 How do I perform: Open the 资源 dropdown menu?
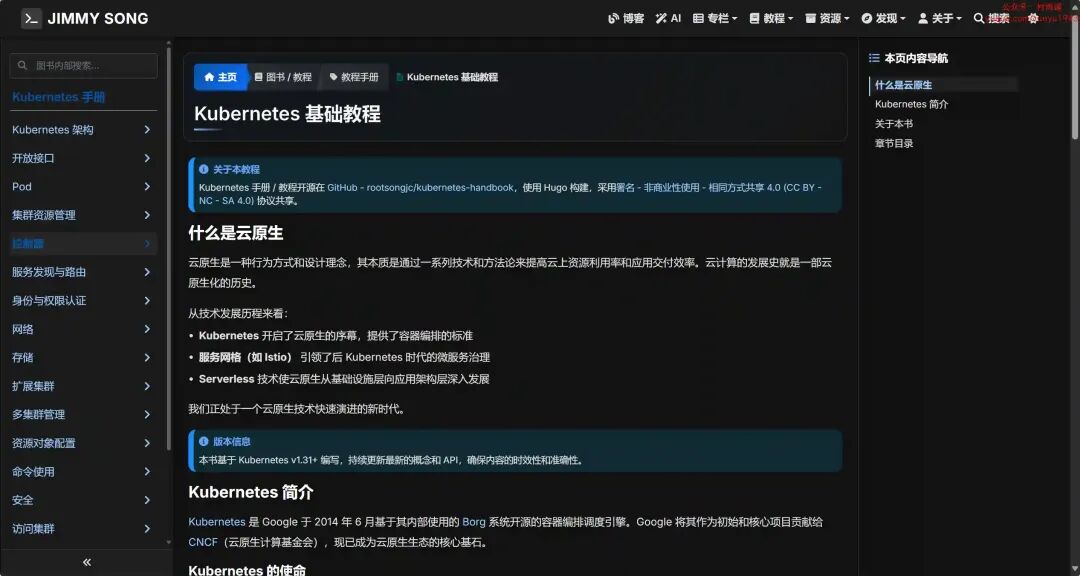pyautogui.click(x=827, y=19)
